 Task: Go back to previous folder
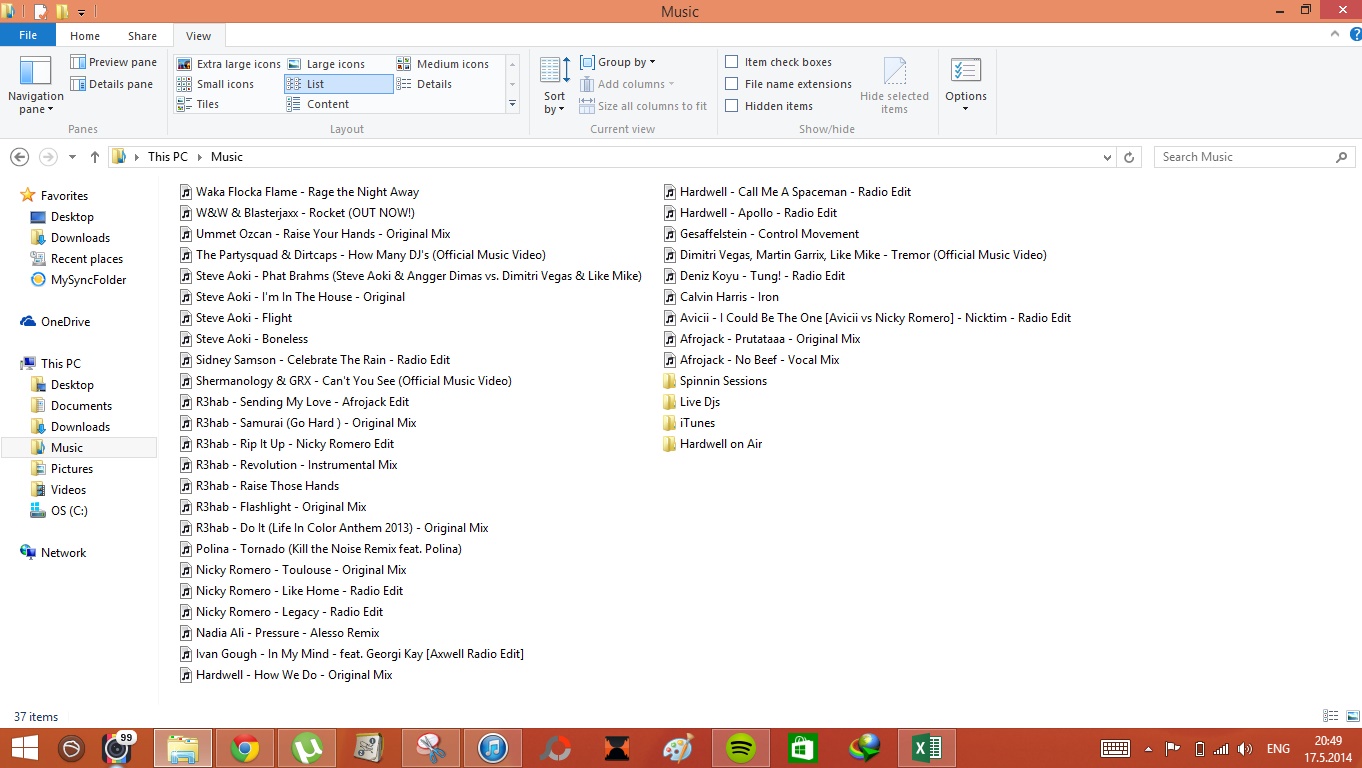[x=19, y=157]
